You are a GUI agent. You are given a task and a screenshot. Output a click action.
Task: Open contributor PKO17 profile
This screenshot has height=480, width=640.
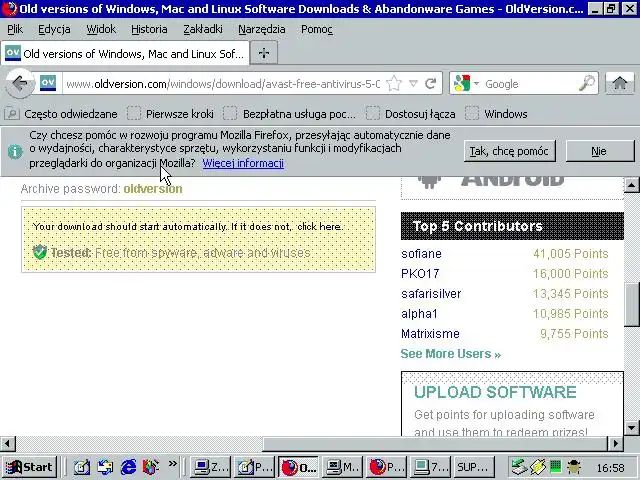[420, 273]
